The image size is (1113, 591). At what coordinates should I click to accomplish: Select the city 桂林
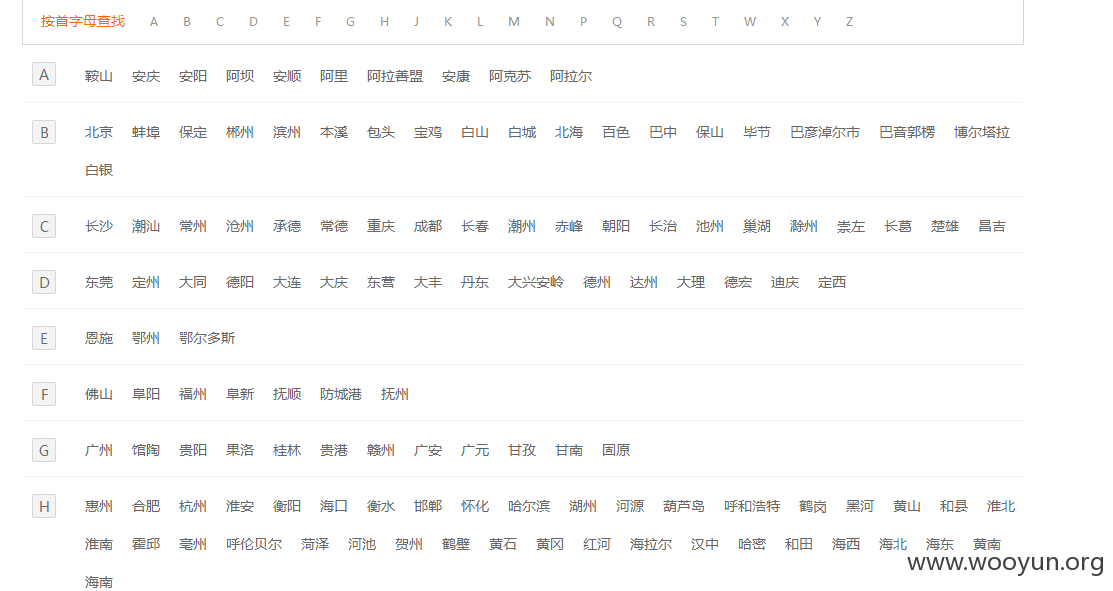point(287,451)
